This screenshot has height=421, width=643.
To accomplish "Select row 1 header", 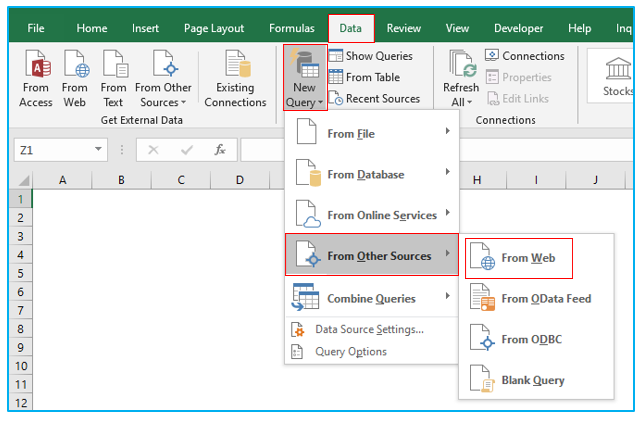I will (21, 199).
